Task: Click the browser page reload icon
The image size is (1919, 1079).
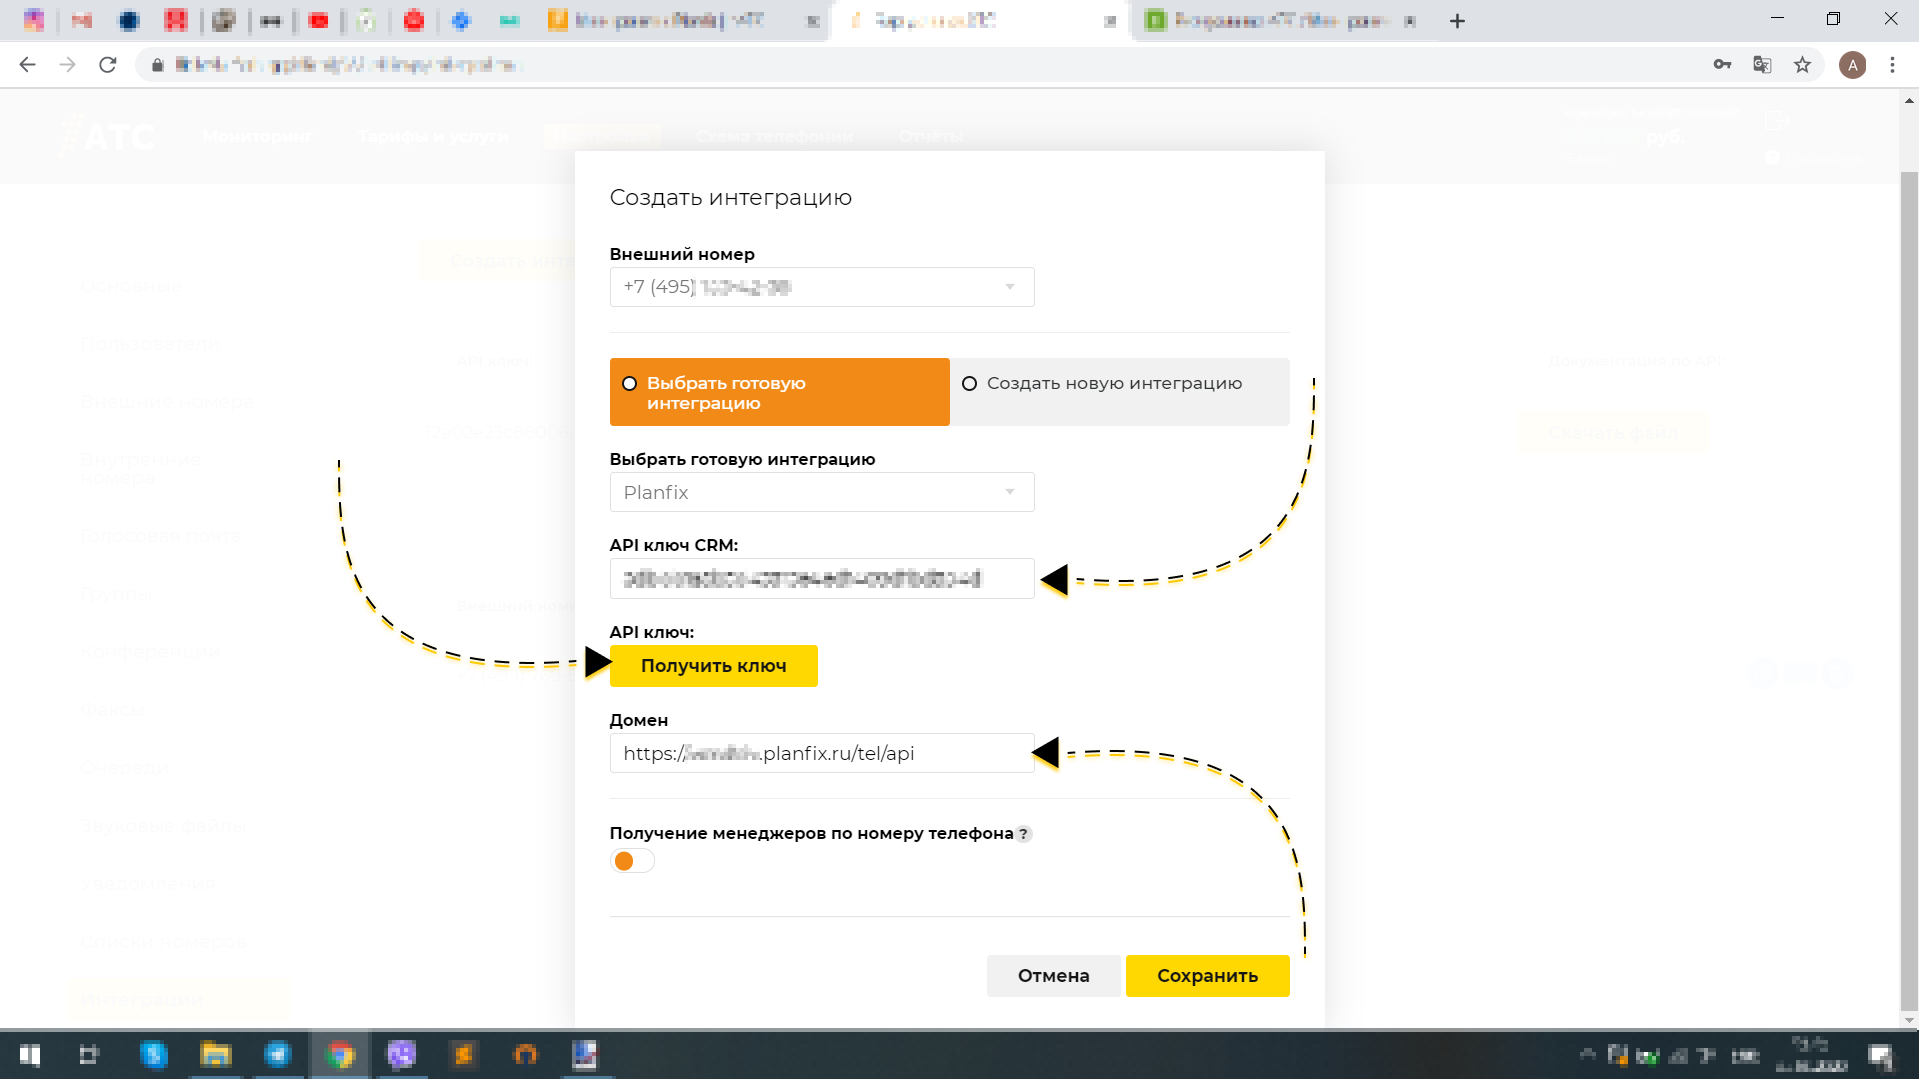Action: [108, 64]
